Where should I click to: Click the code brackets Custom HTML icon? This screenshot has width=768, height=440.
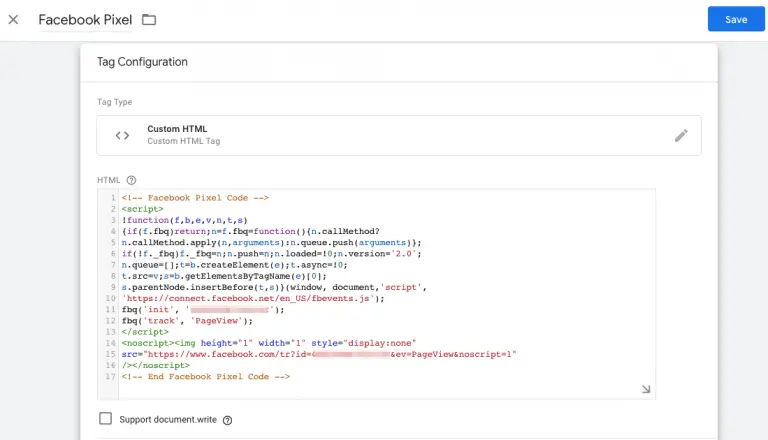tap(122, 135)
